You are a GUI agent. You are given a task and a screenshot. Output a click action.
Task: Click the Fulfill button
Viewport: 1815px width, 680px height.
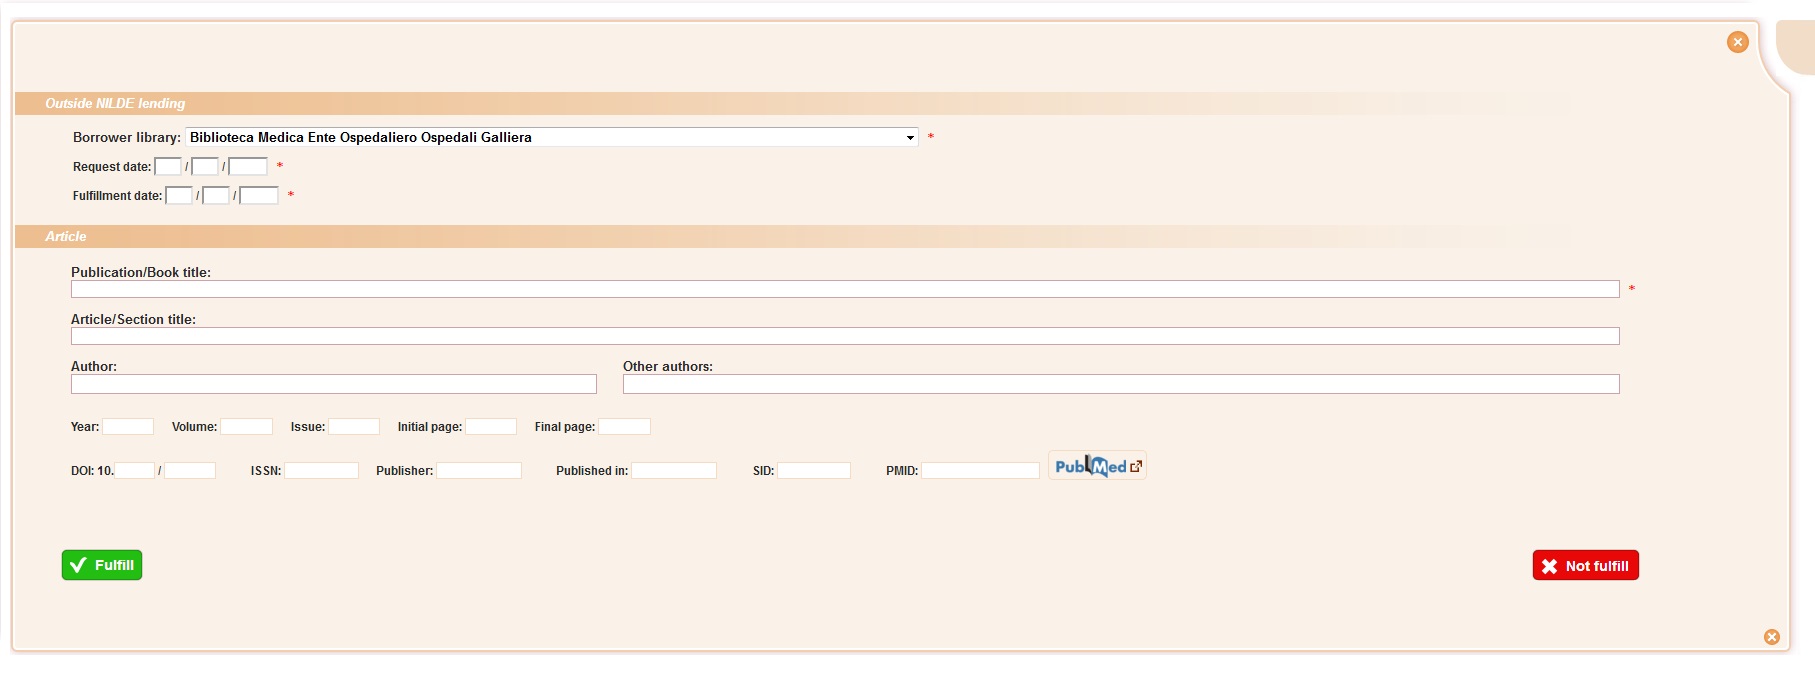pos(102,565)
